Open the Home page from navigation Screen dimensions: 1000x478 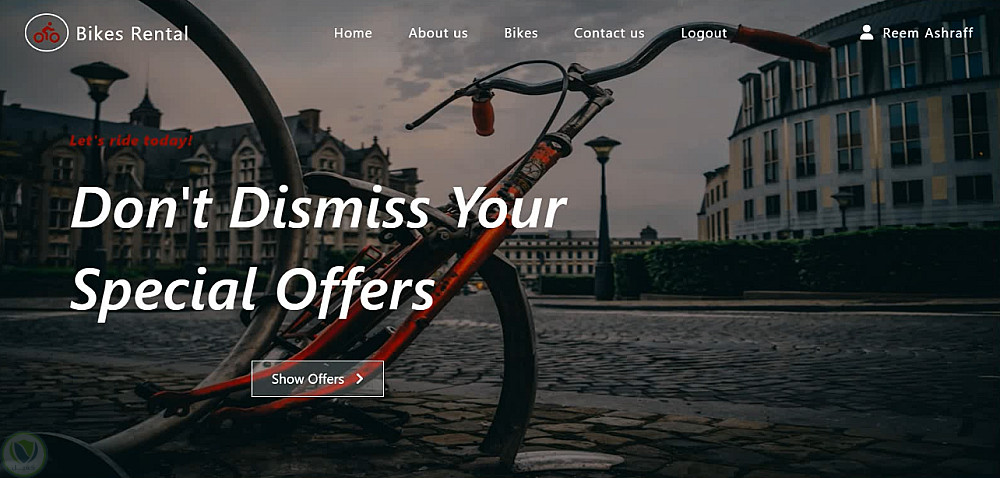[x=353, y=33]
